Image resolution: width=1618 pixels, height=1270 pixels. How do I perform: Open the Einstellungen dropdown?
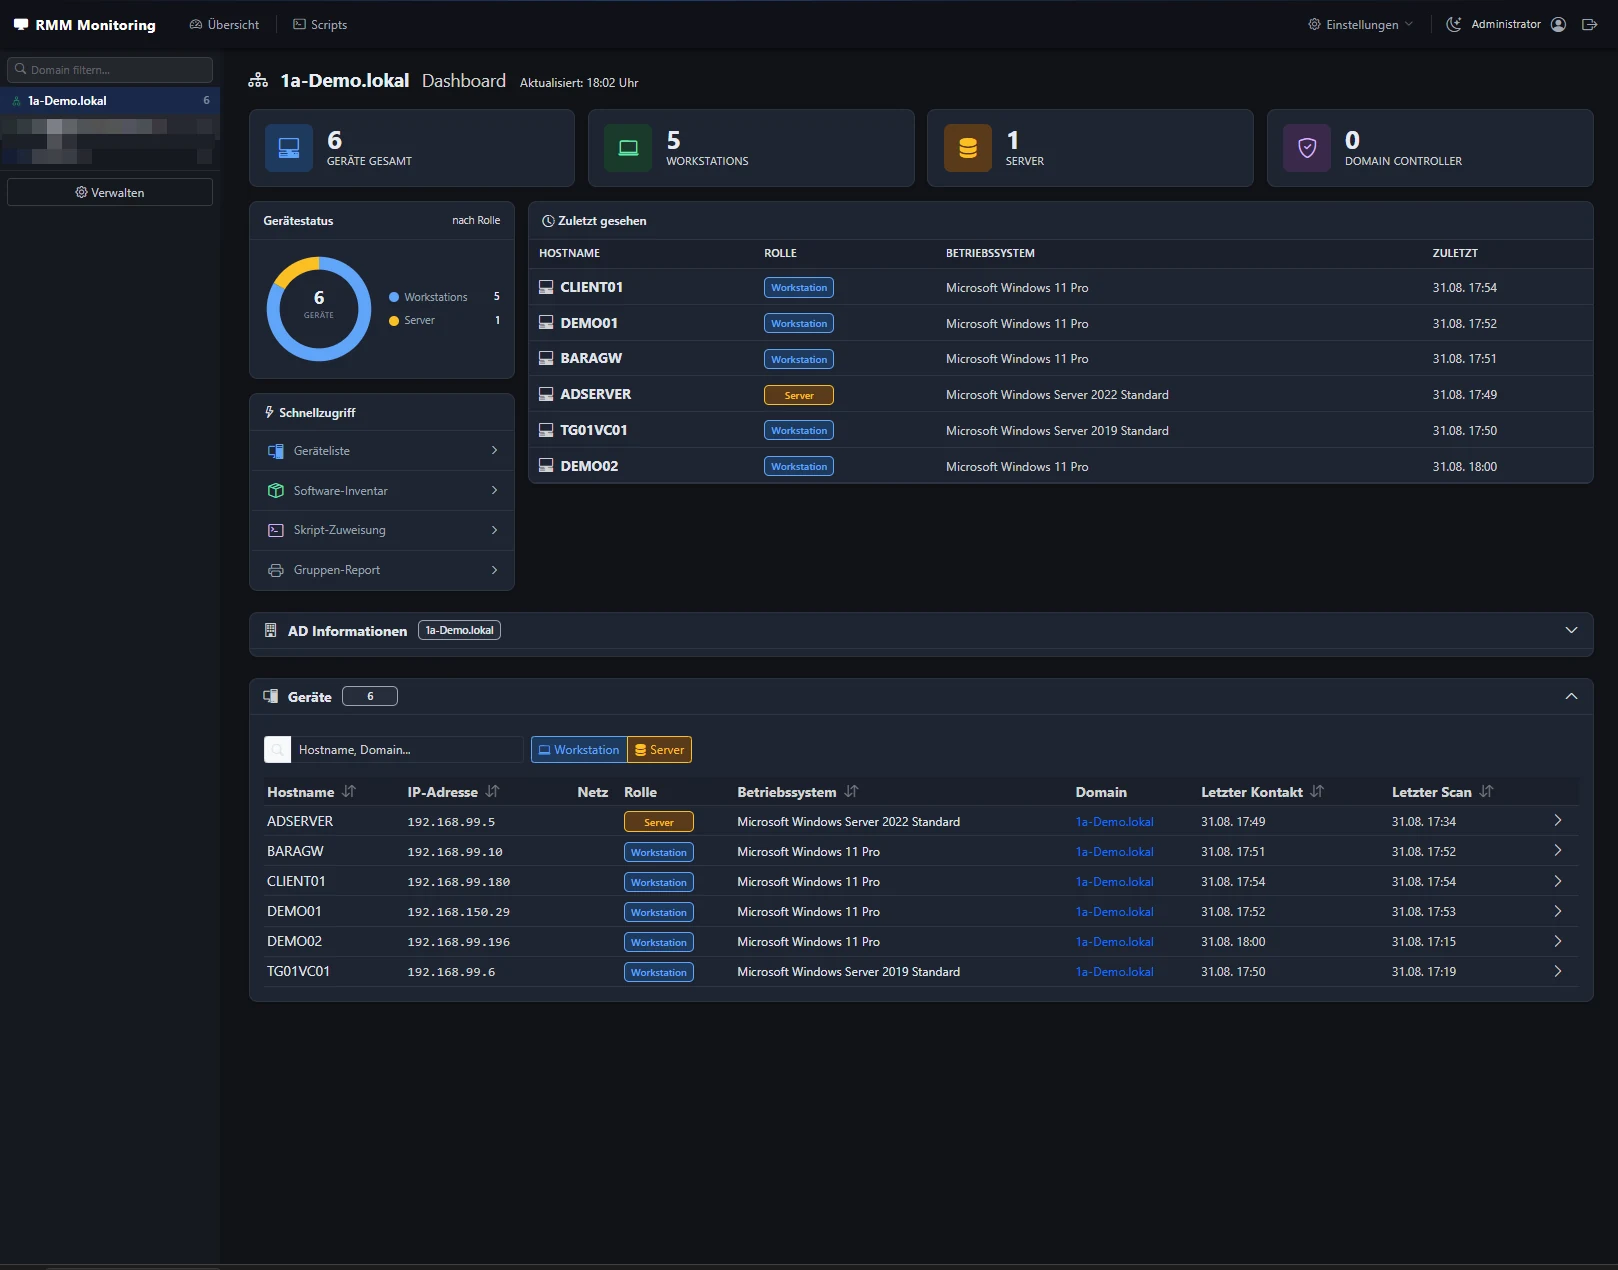click(1361, 25)
